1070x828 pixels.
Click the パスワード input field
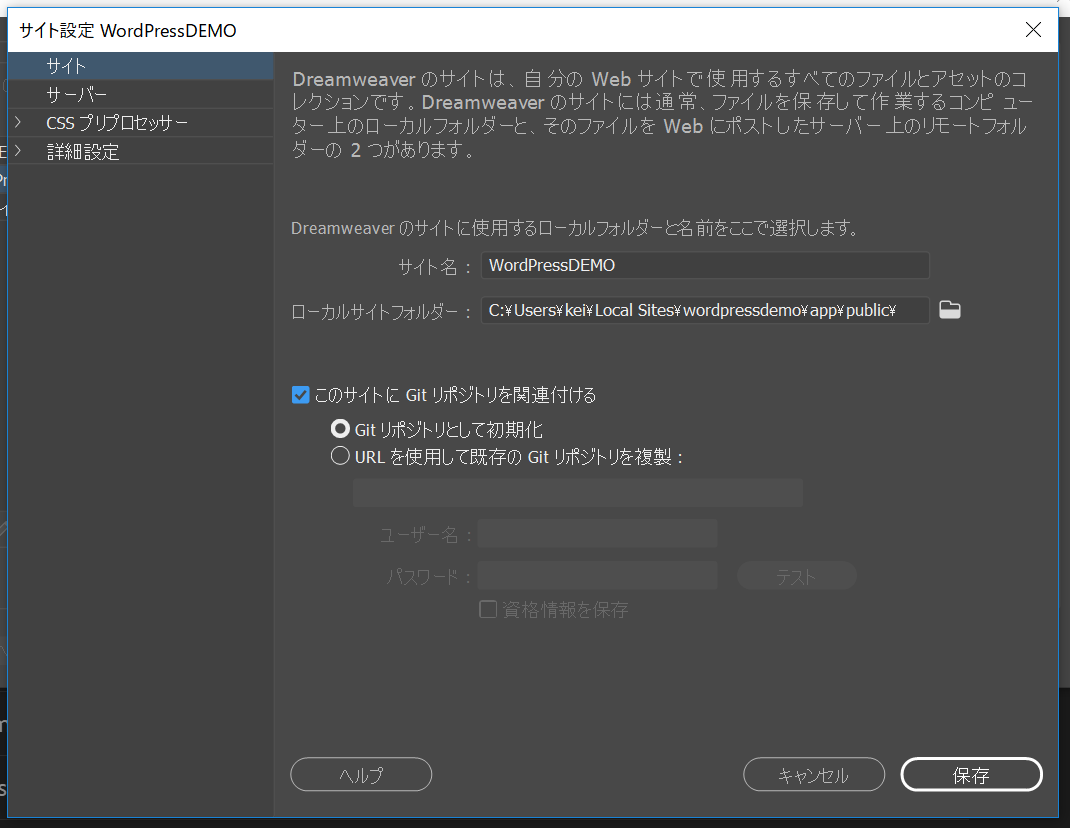596,575
